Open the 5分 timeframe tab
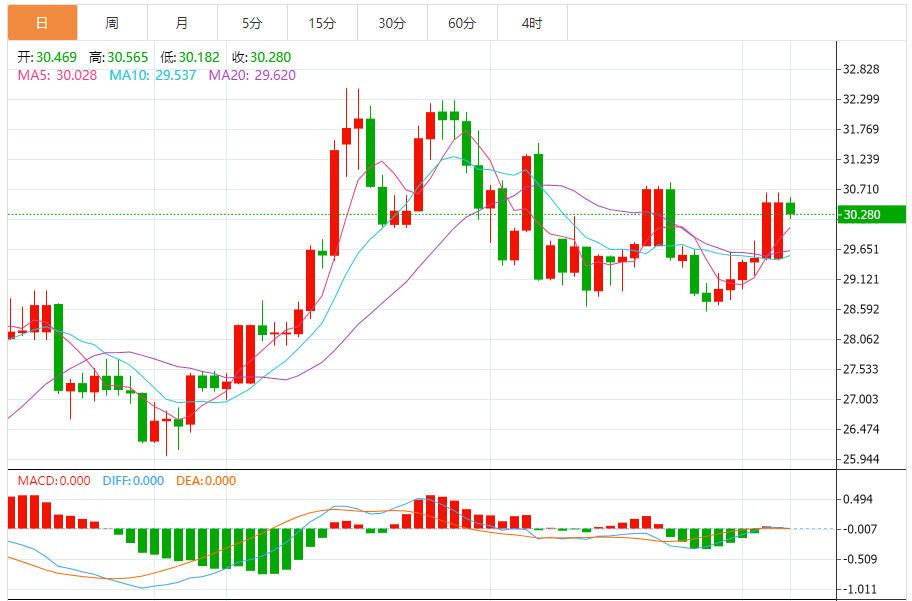The width and height of the screenshot is (912, 601). [x=252, y=23]
